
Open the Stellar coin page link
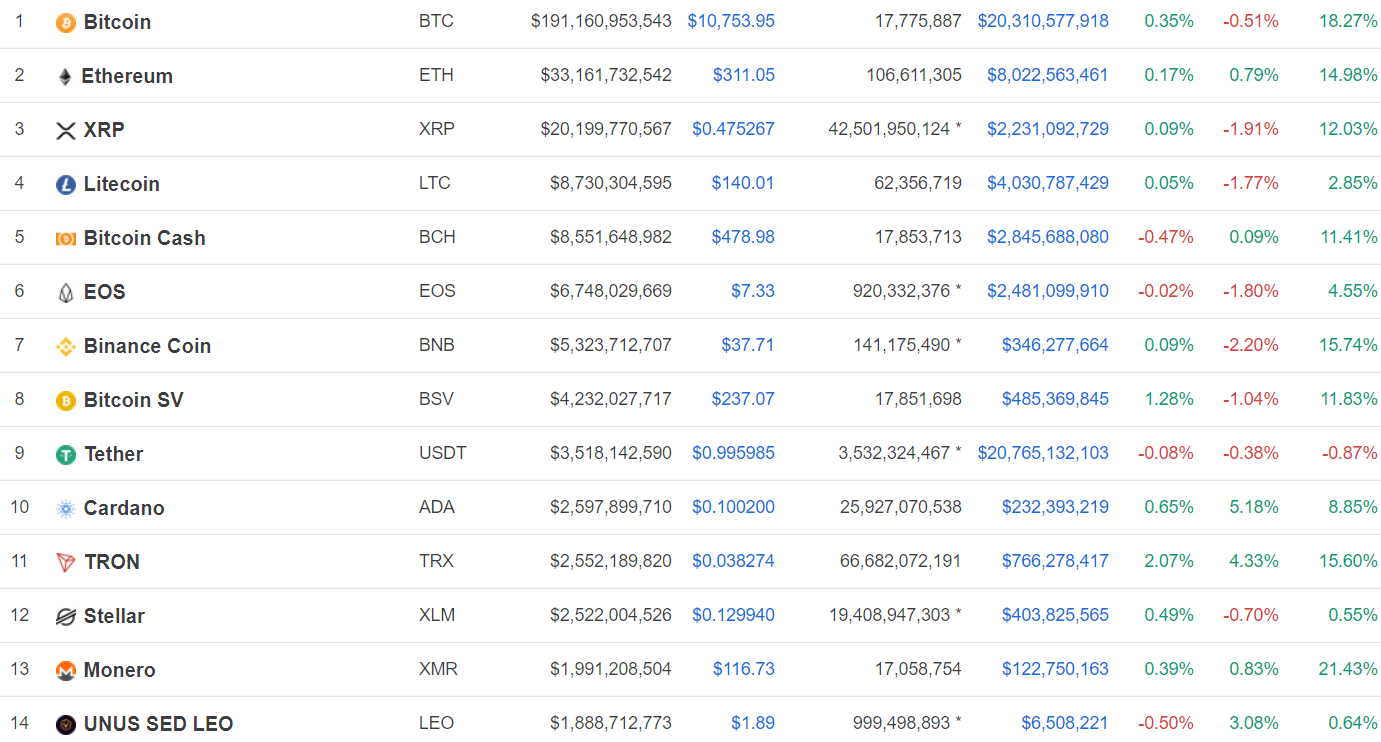114,616
